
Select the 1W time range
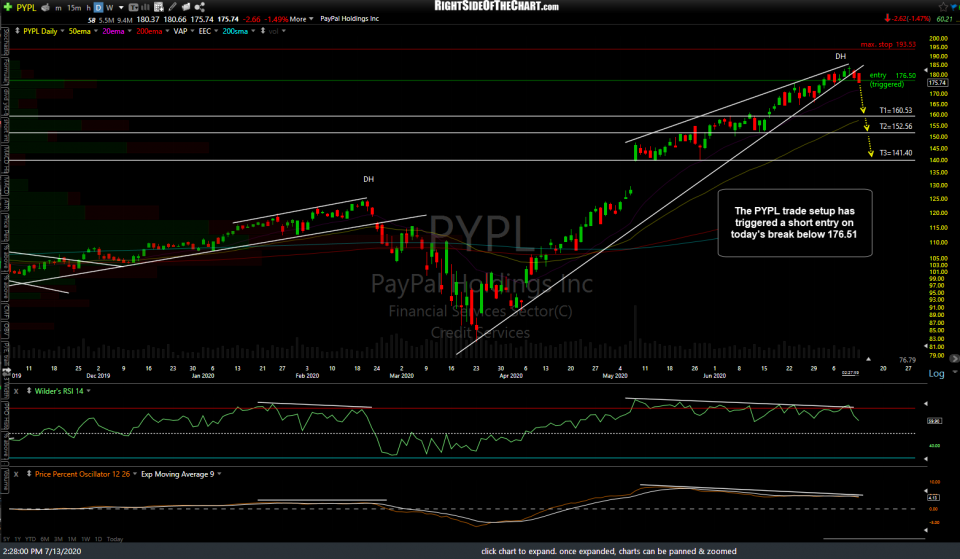[85, 539]
